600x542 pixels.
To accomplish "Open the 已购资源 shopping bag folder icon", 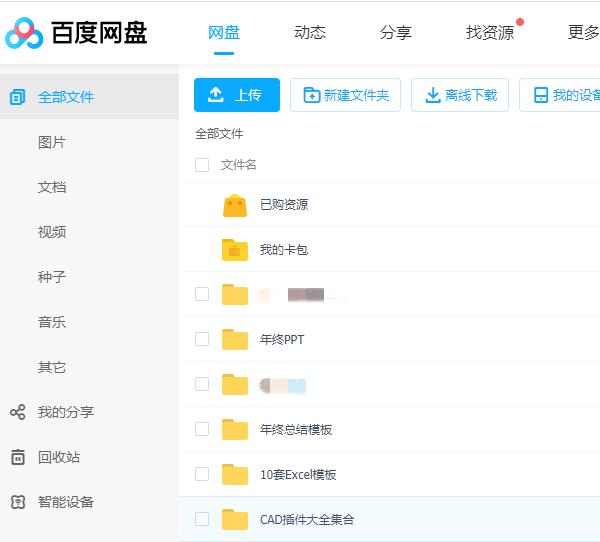I will point(235,205).
